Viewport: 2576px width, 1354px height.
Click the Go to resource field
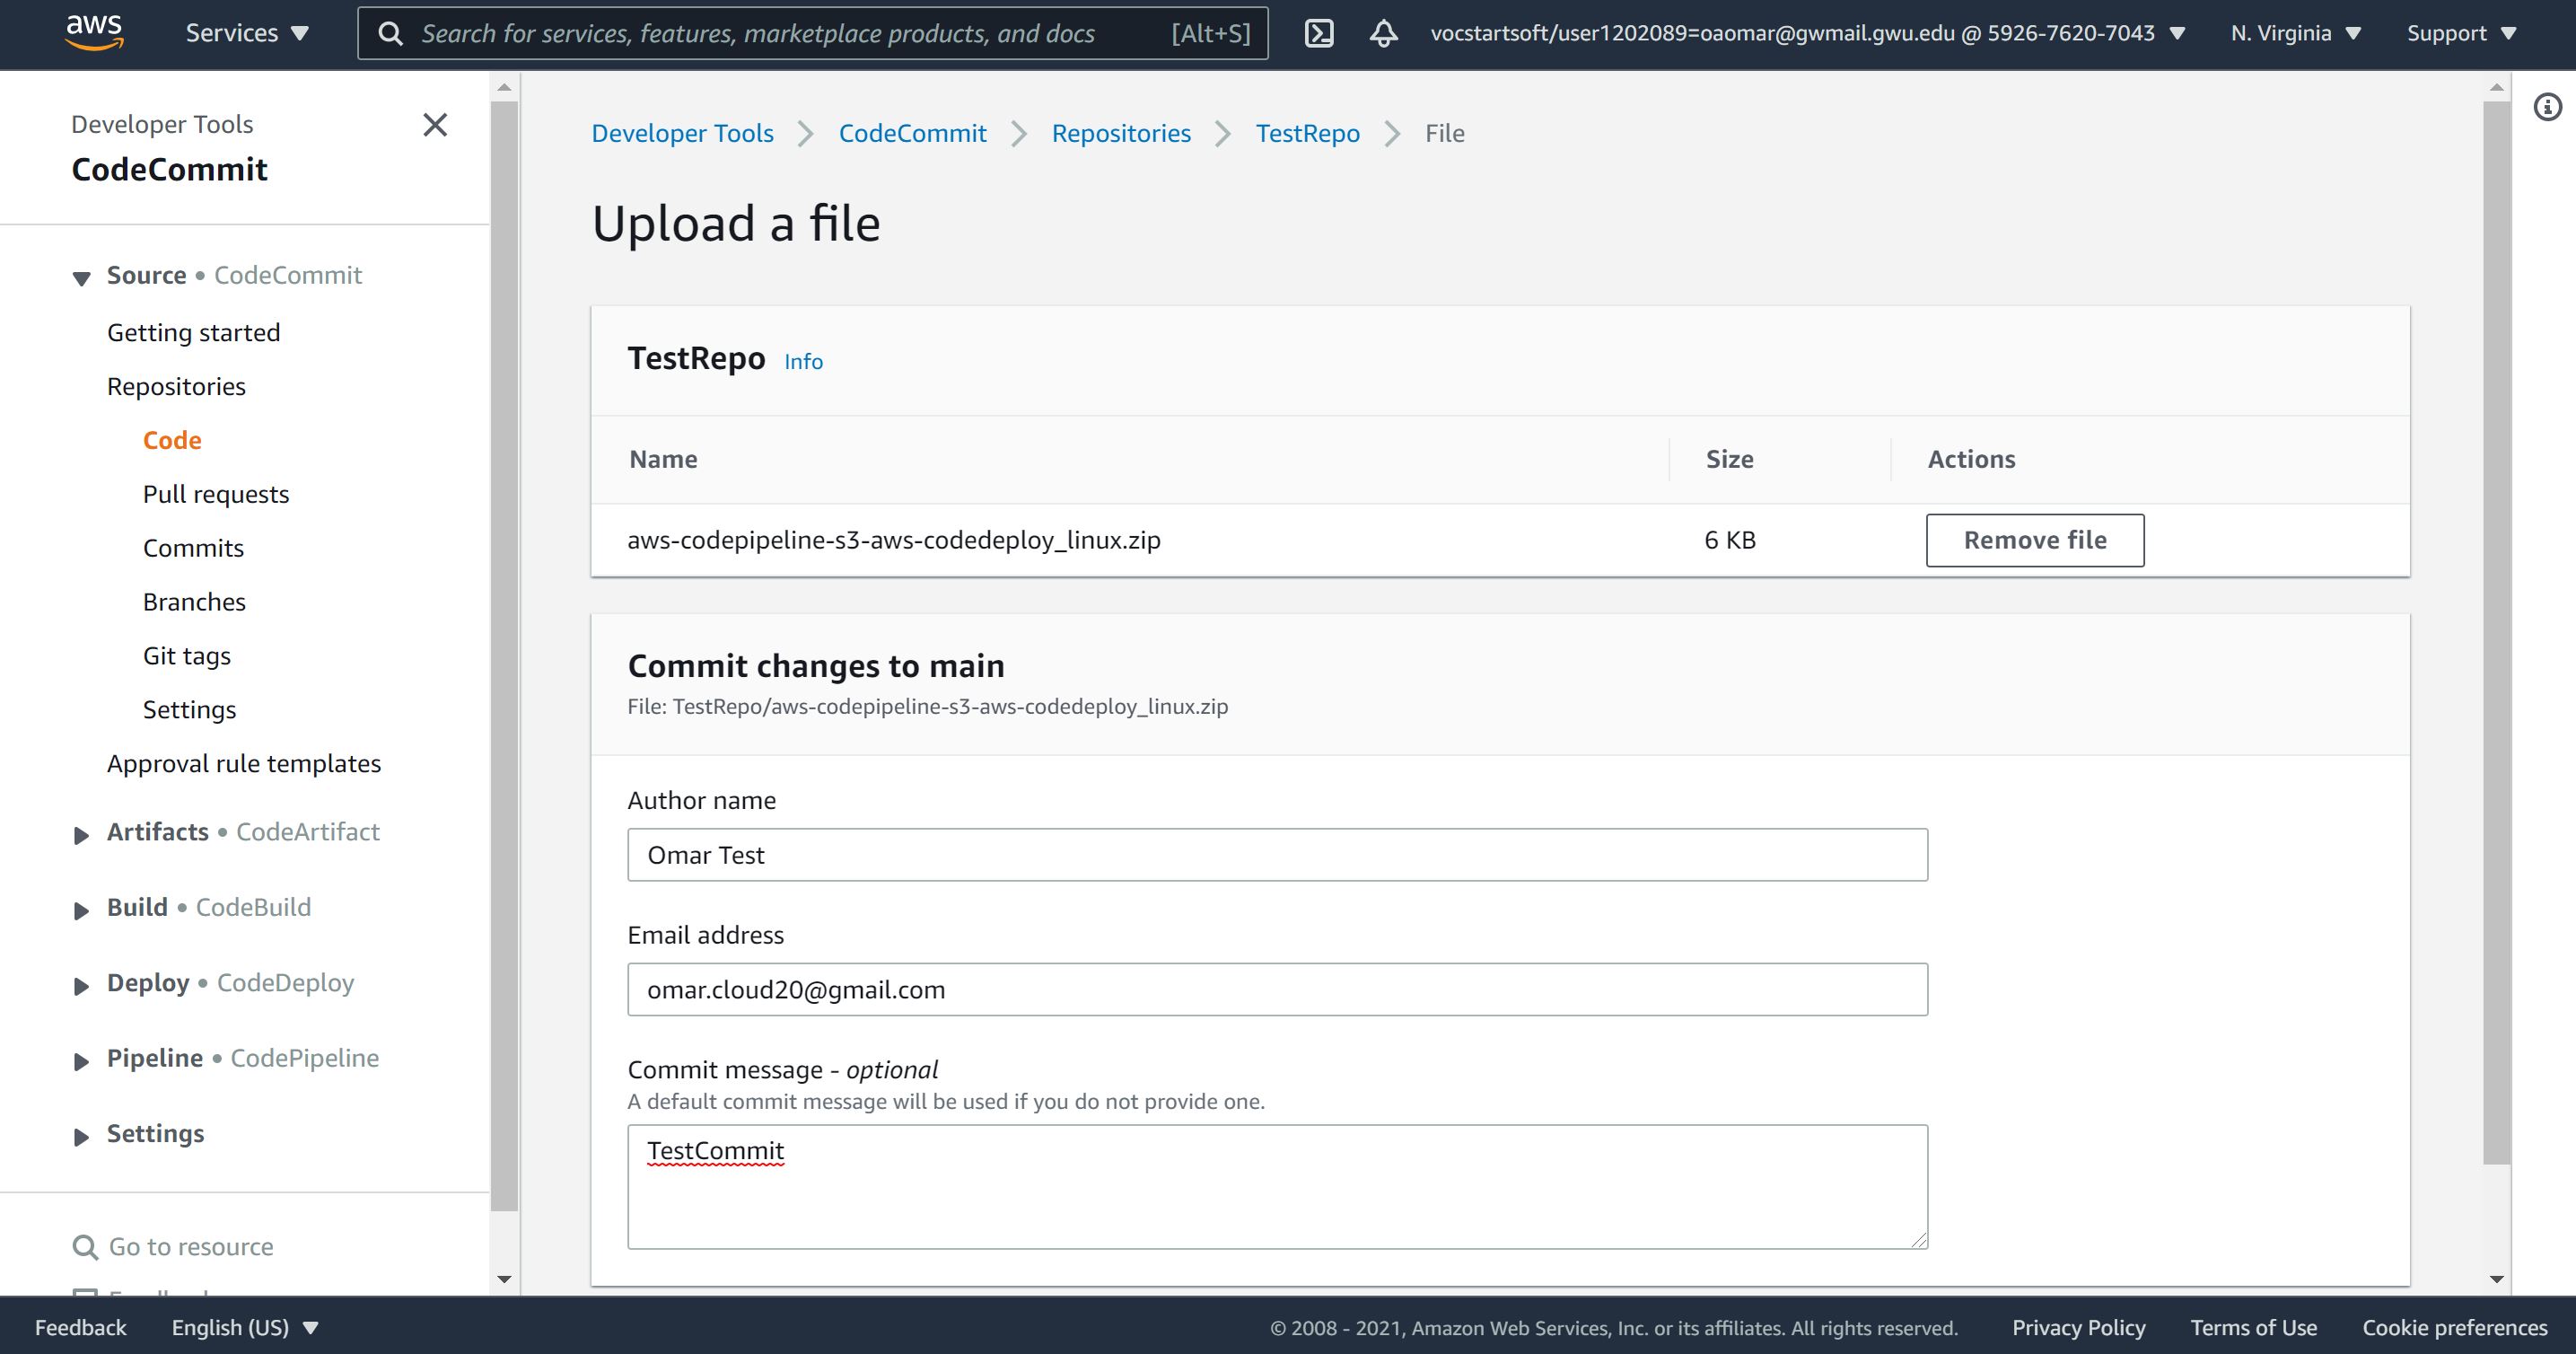[190, 1247]
